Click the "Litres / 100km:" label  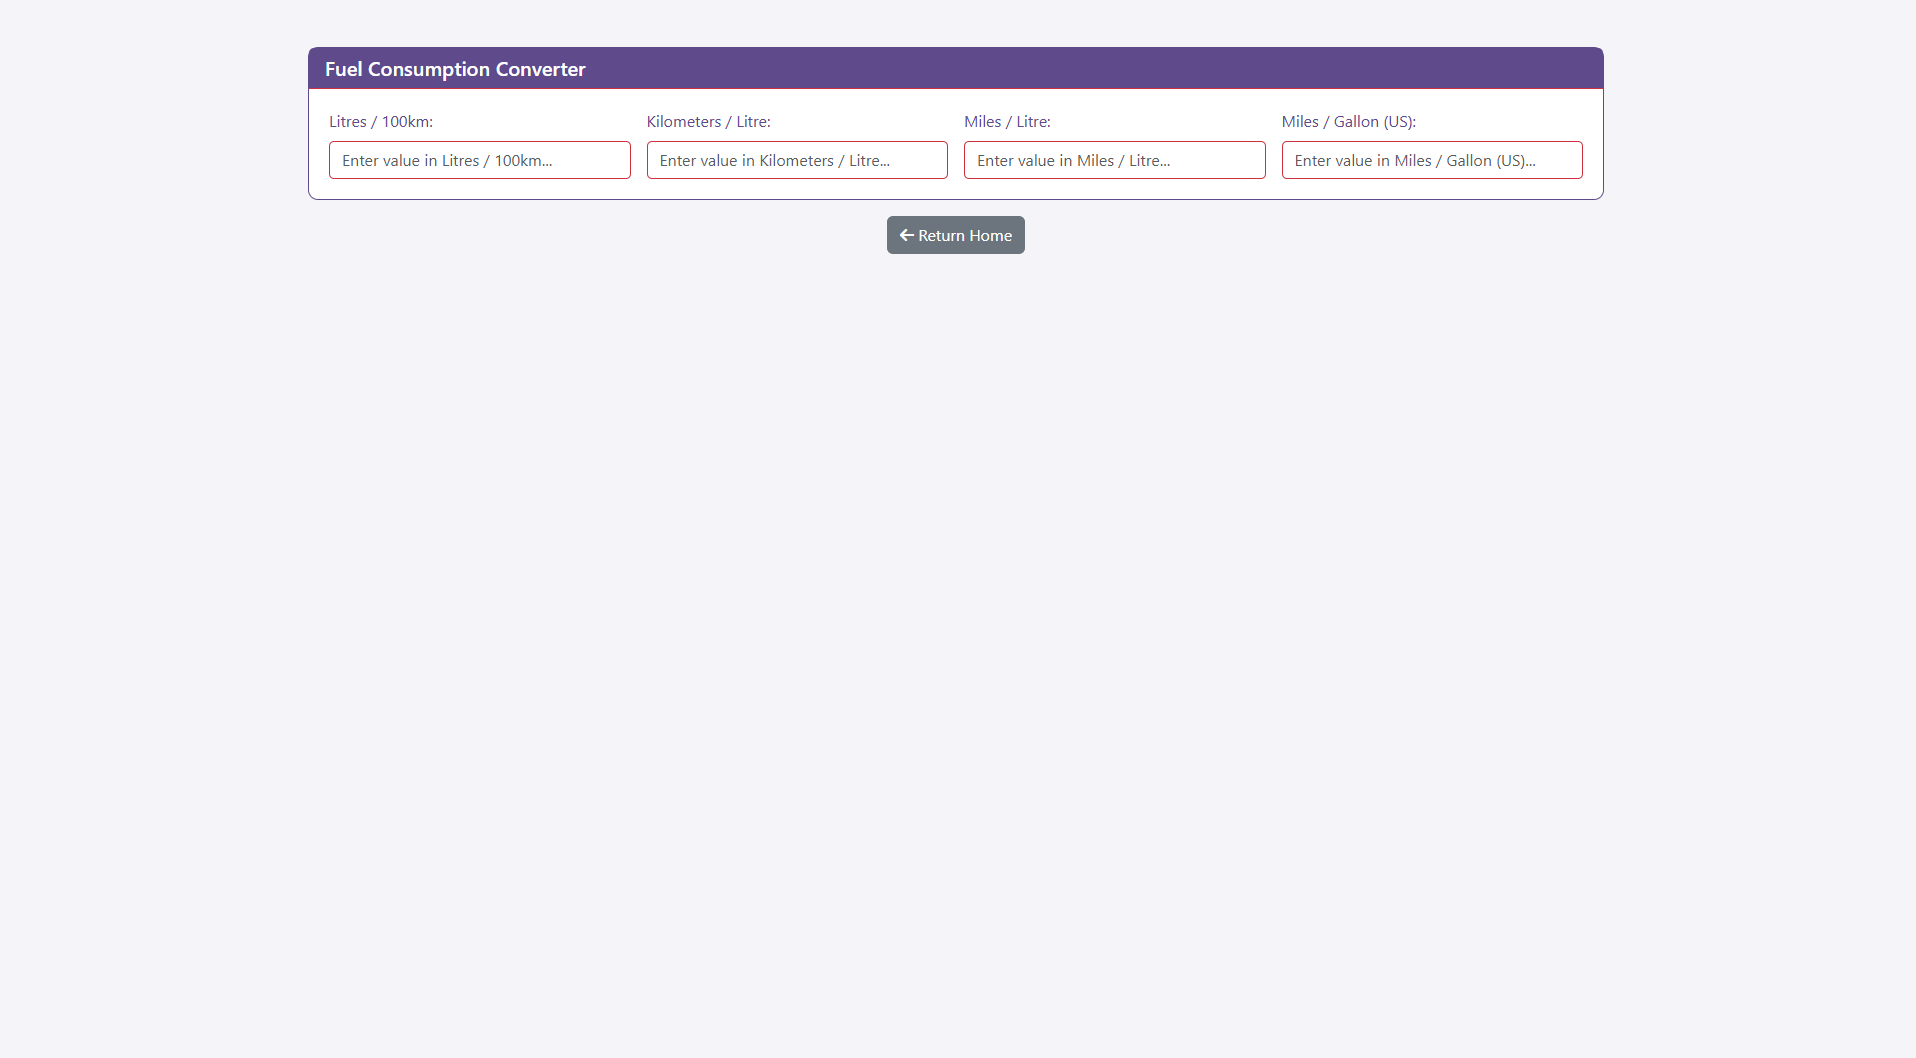click(x=381, y=122)
